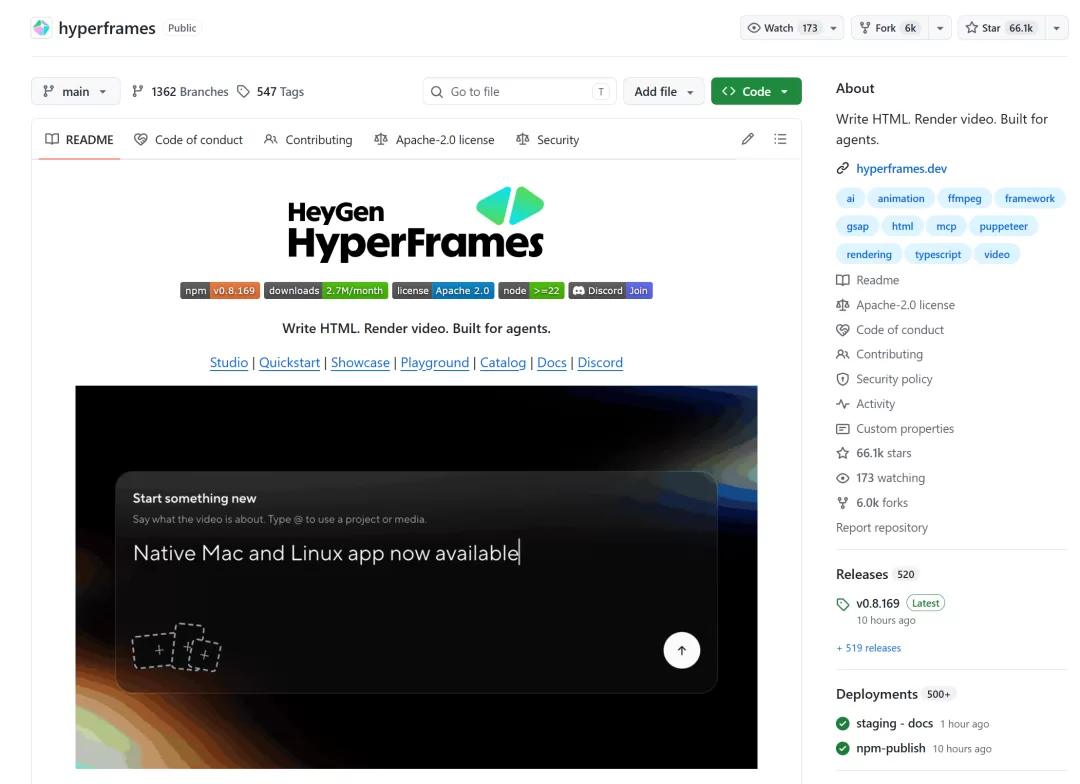The image size is (1080, 784).
Task: Click the Discord Join badge
Action: click(x=610, y=291)
